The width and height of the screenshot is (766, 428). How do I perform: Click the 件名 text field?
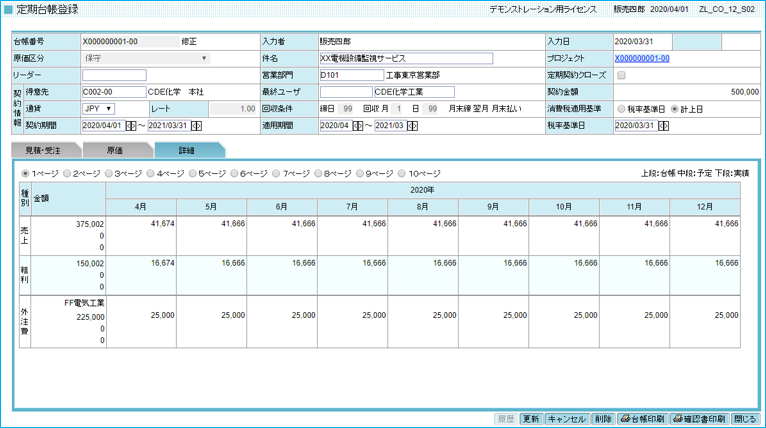click(x=405, y=58)
